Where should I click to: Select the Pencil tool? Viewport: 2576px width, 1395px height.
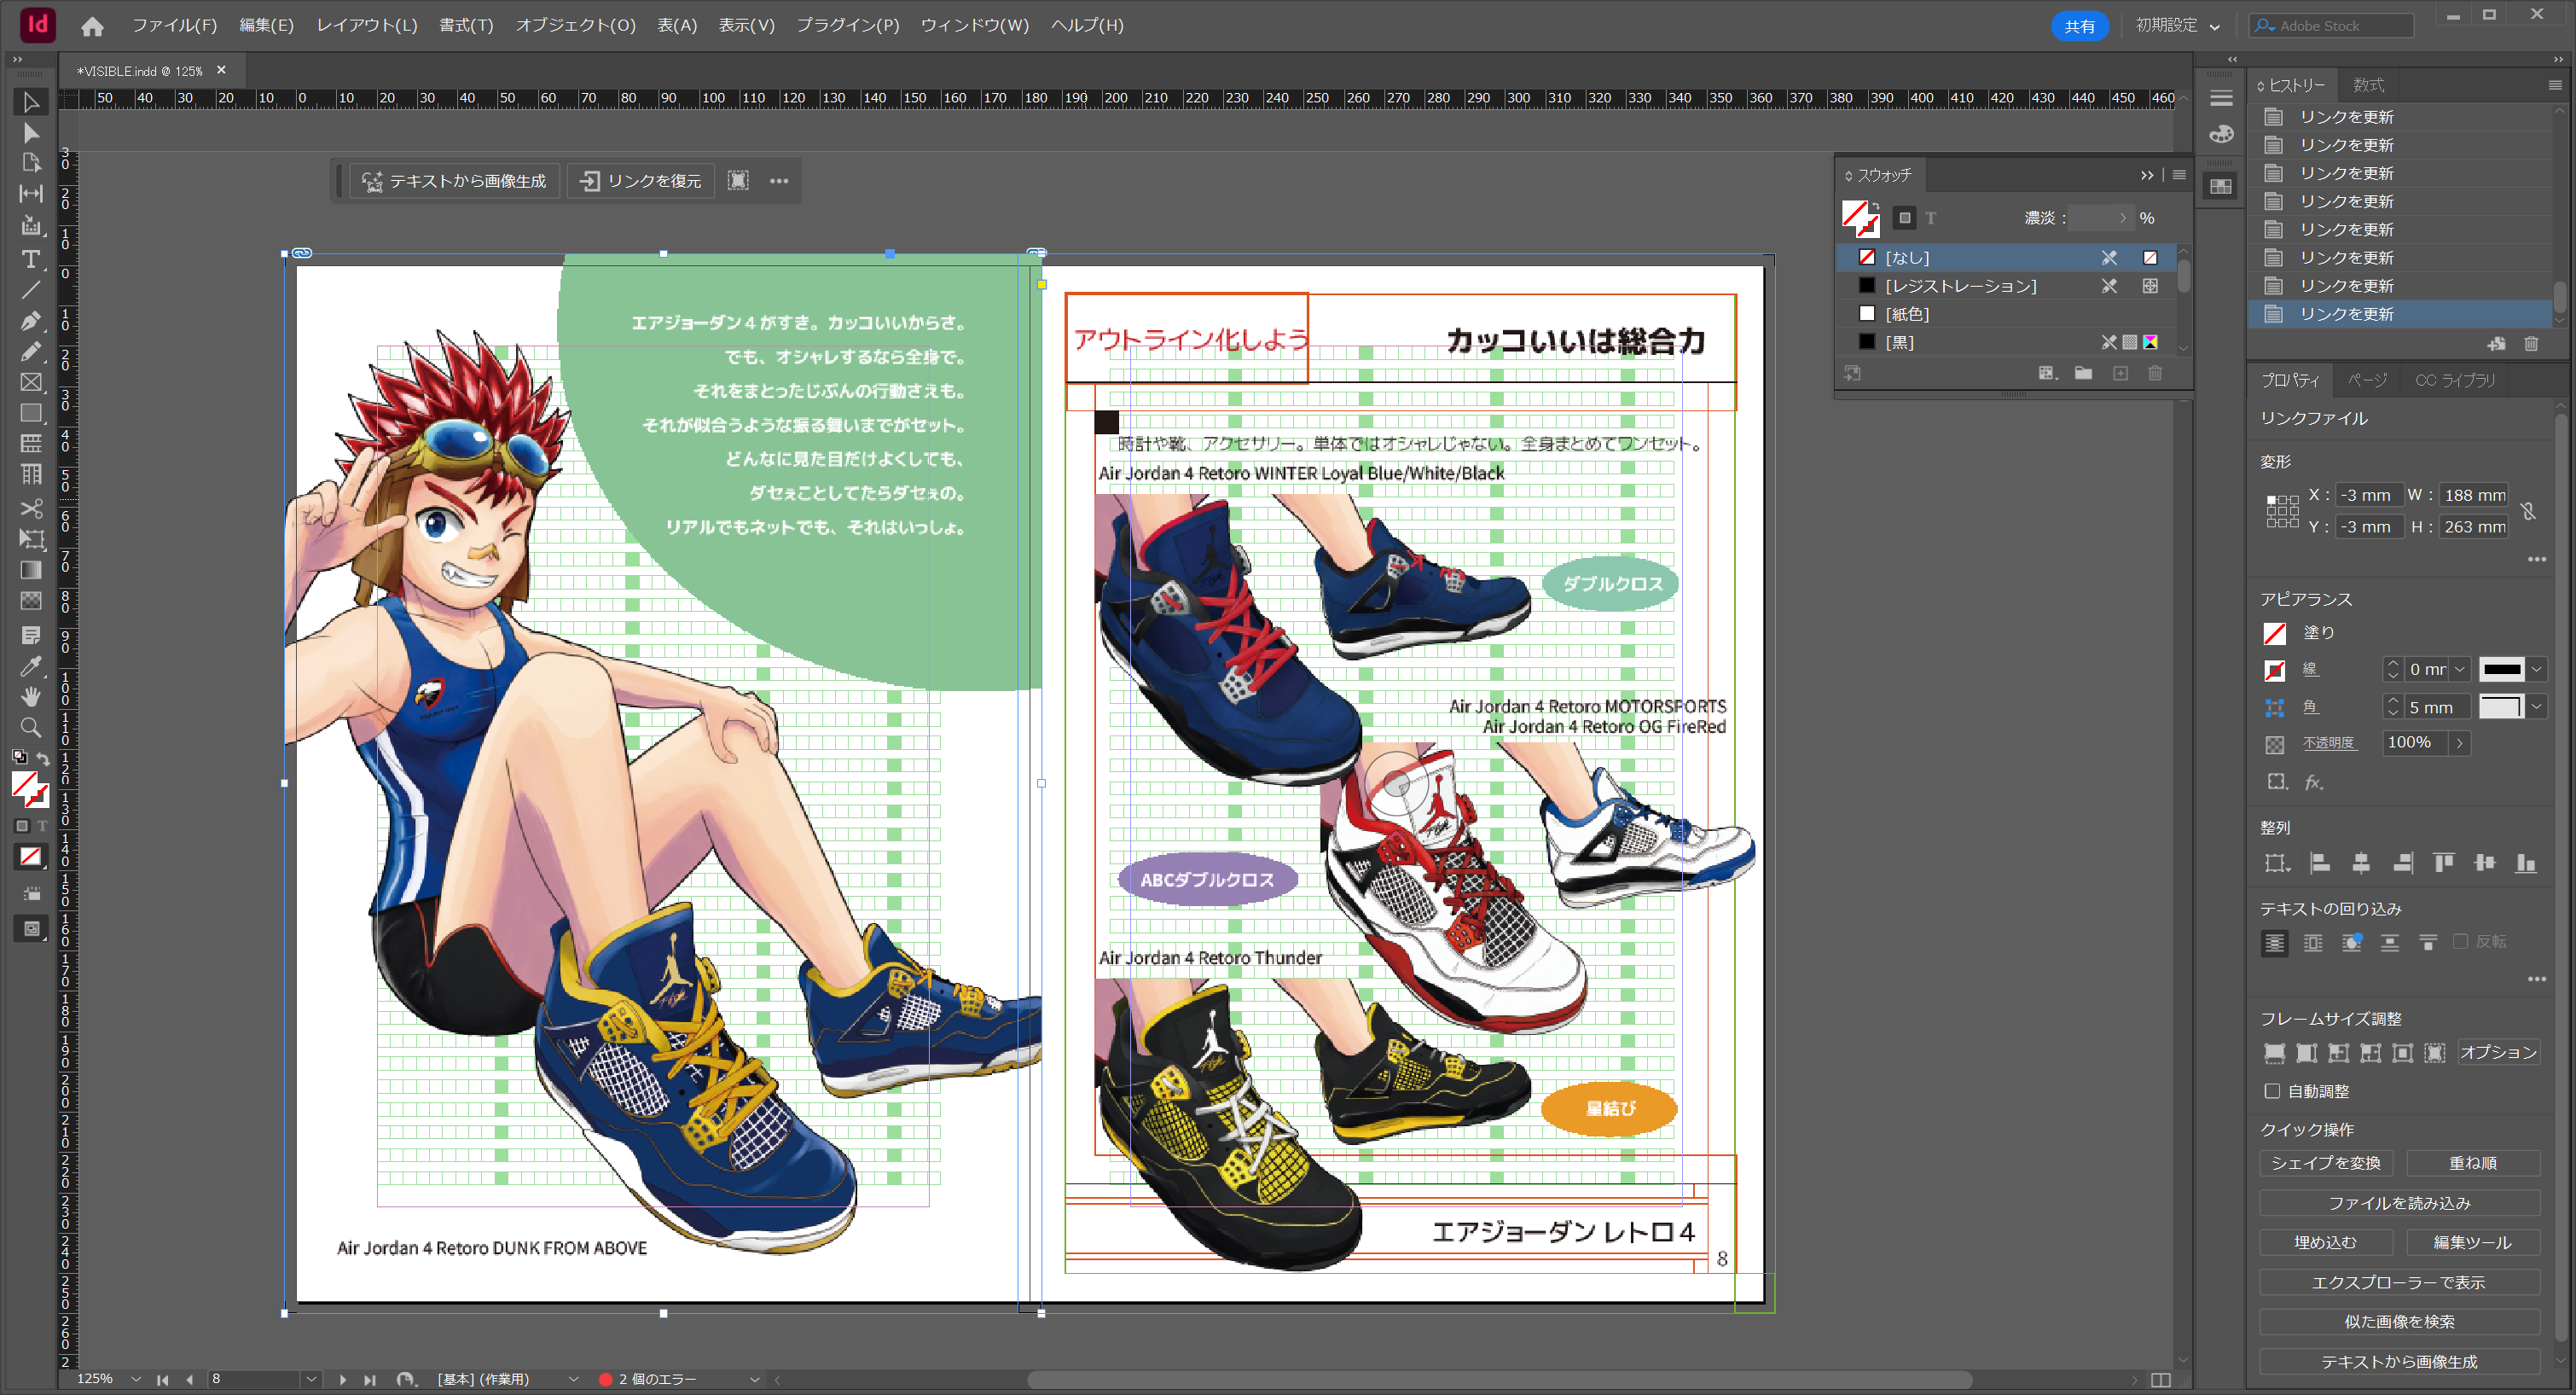tap(31, 351)
